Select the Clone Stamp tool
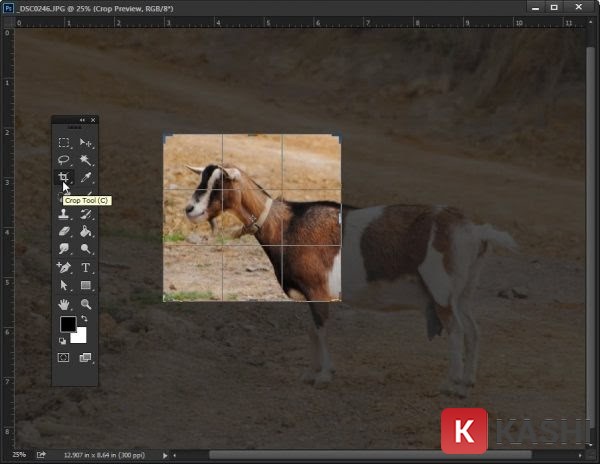 coord(64,214)
